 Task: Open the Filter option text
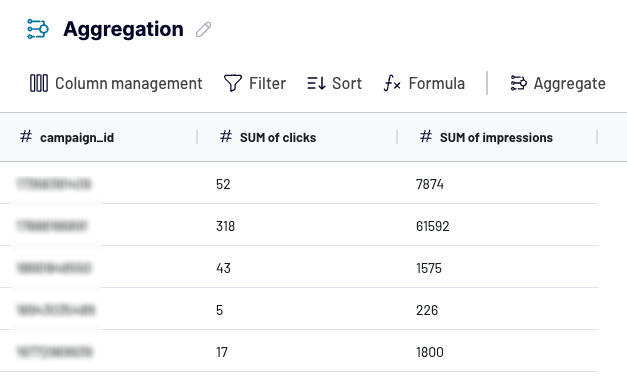coord(268,84)
